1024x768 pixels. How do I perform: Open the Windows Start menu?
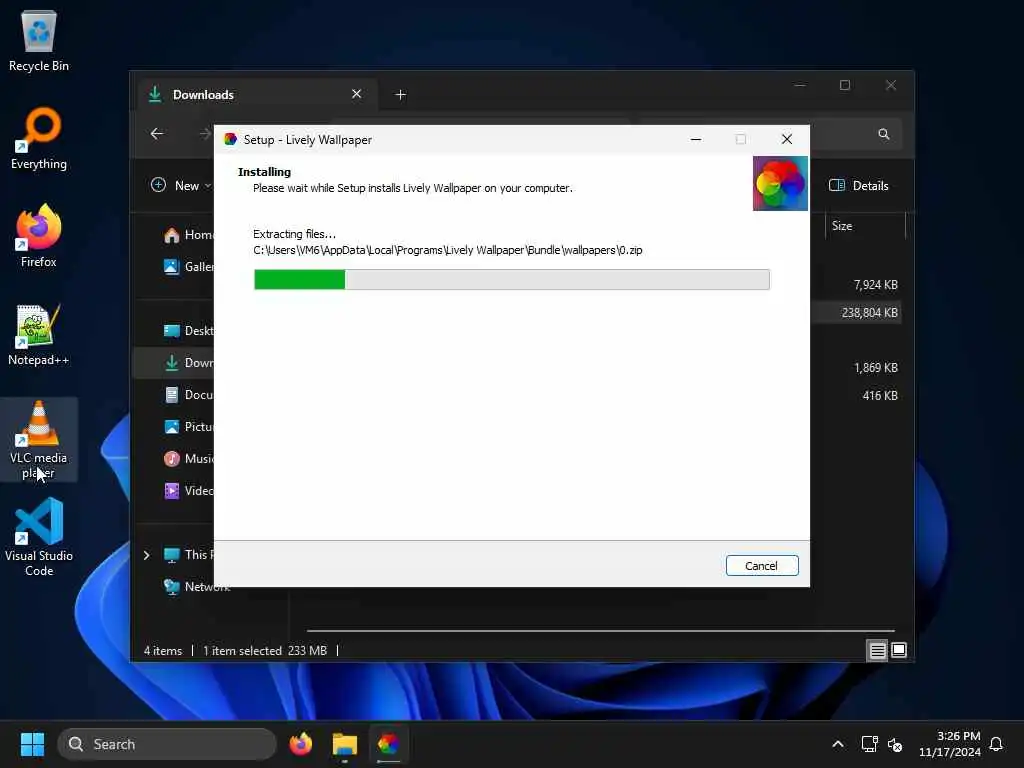(x=32, y=744)
